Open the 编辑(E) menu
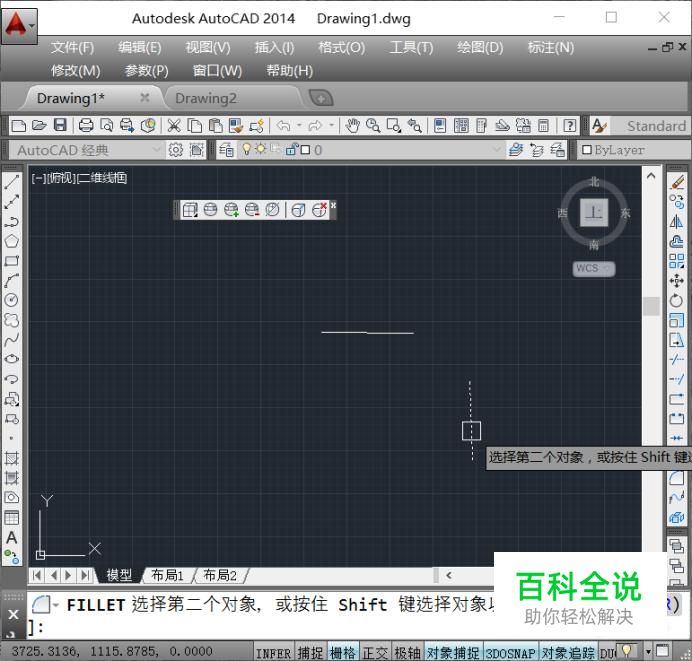Image resolution: width=692 pixels, height=661 pixels. pos(139,47)
